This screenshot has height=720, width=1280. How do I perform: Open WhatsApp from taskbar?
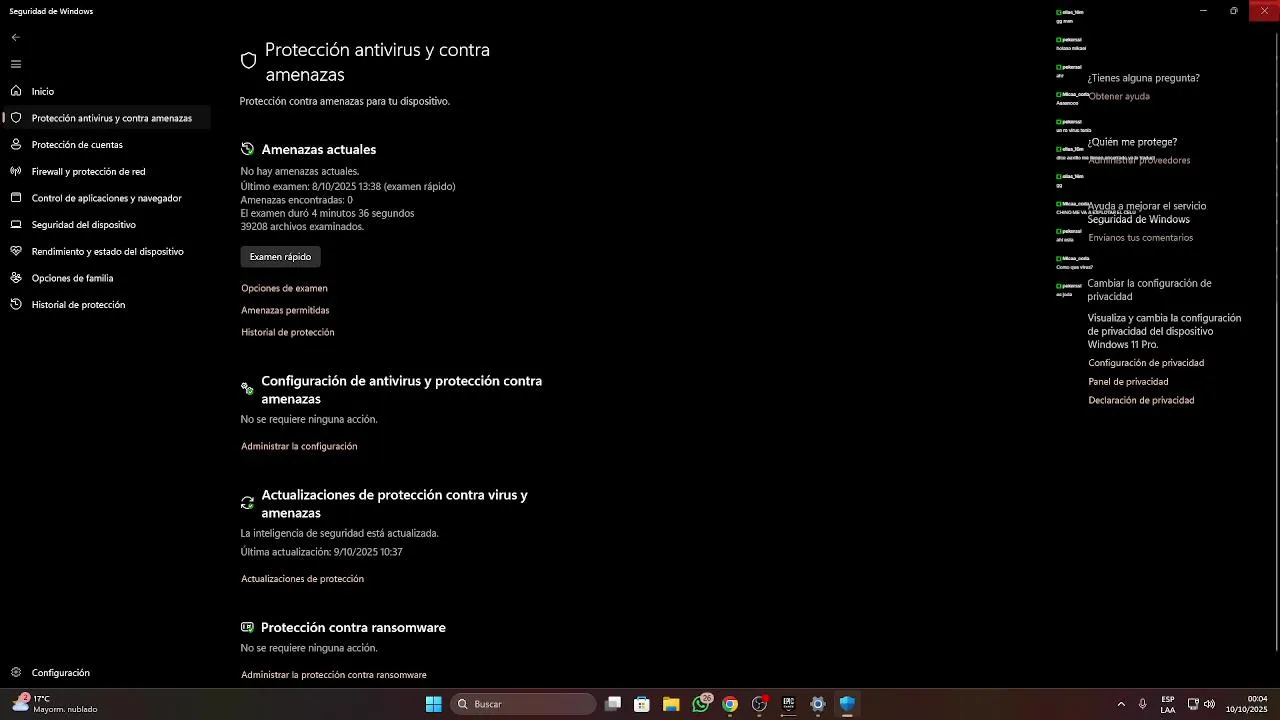click(x=701, y=704)
